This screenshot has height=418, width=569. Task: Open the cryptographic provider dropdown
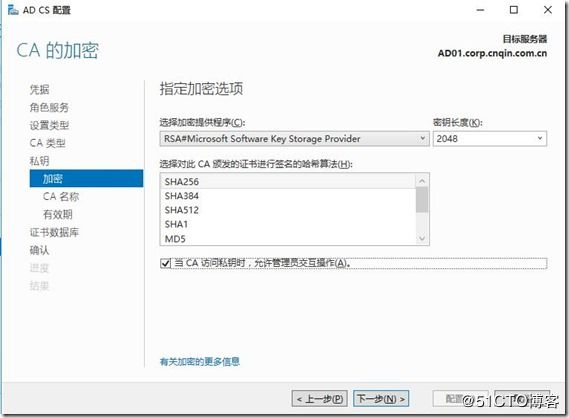(x=294, y=139)
